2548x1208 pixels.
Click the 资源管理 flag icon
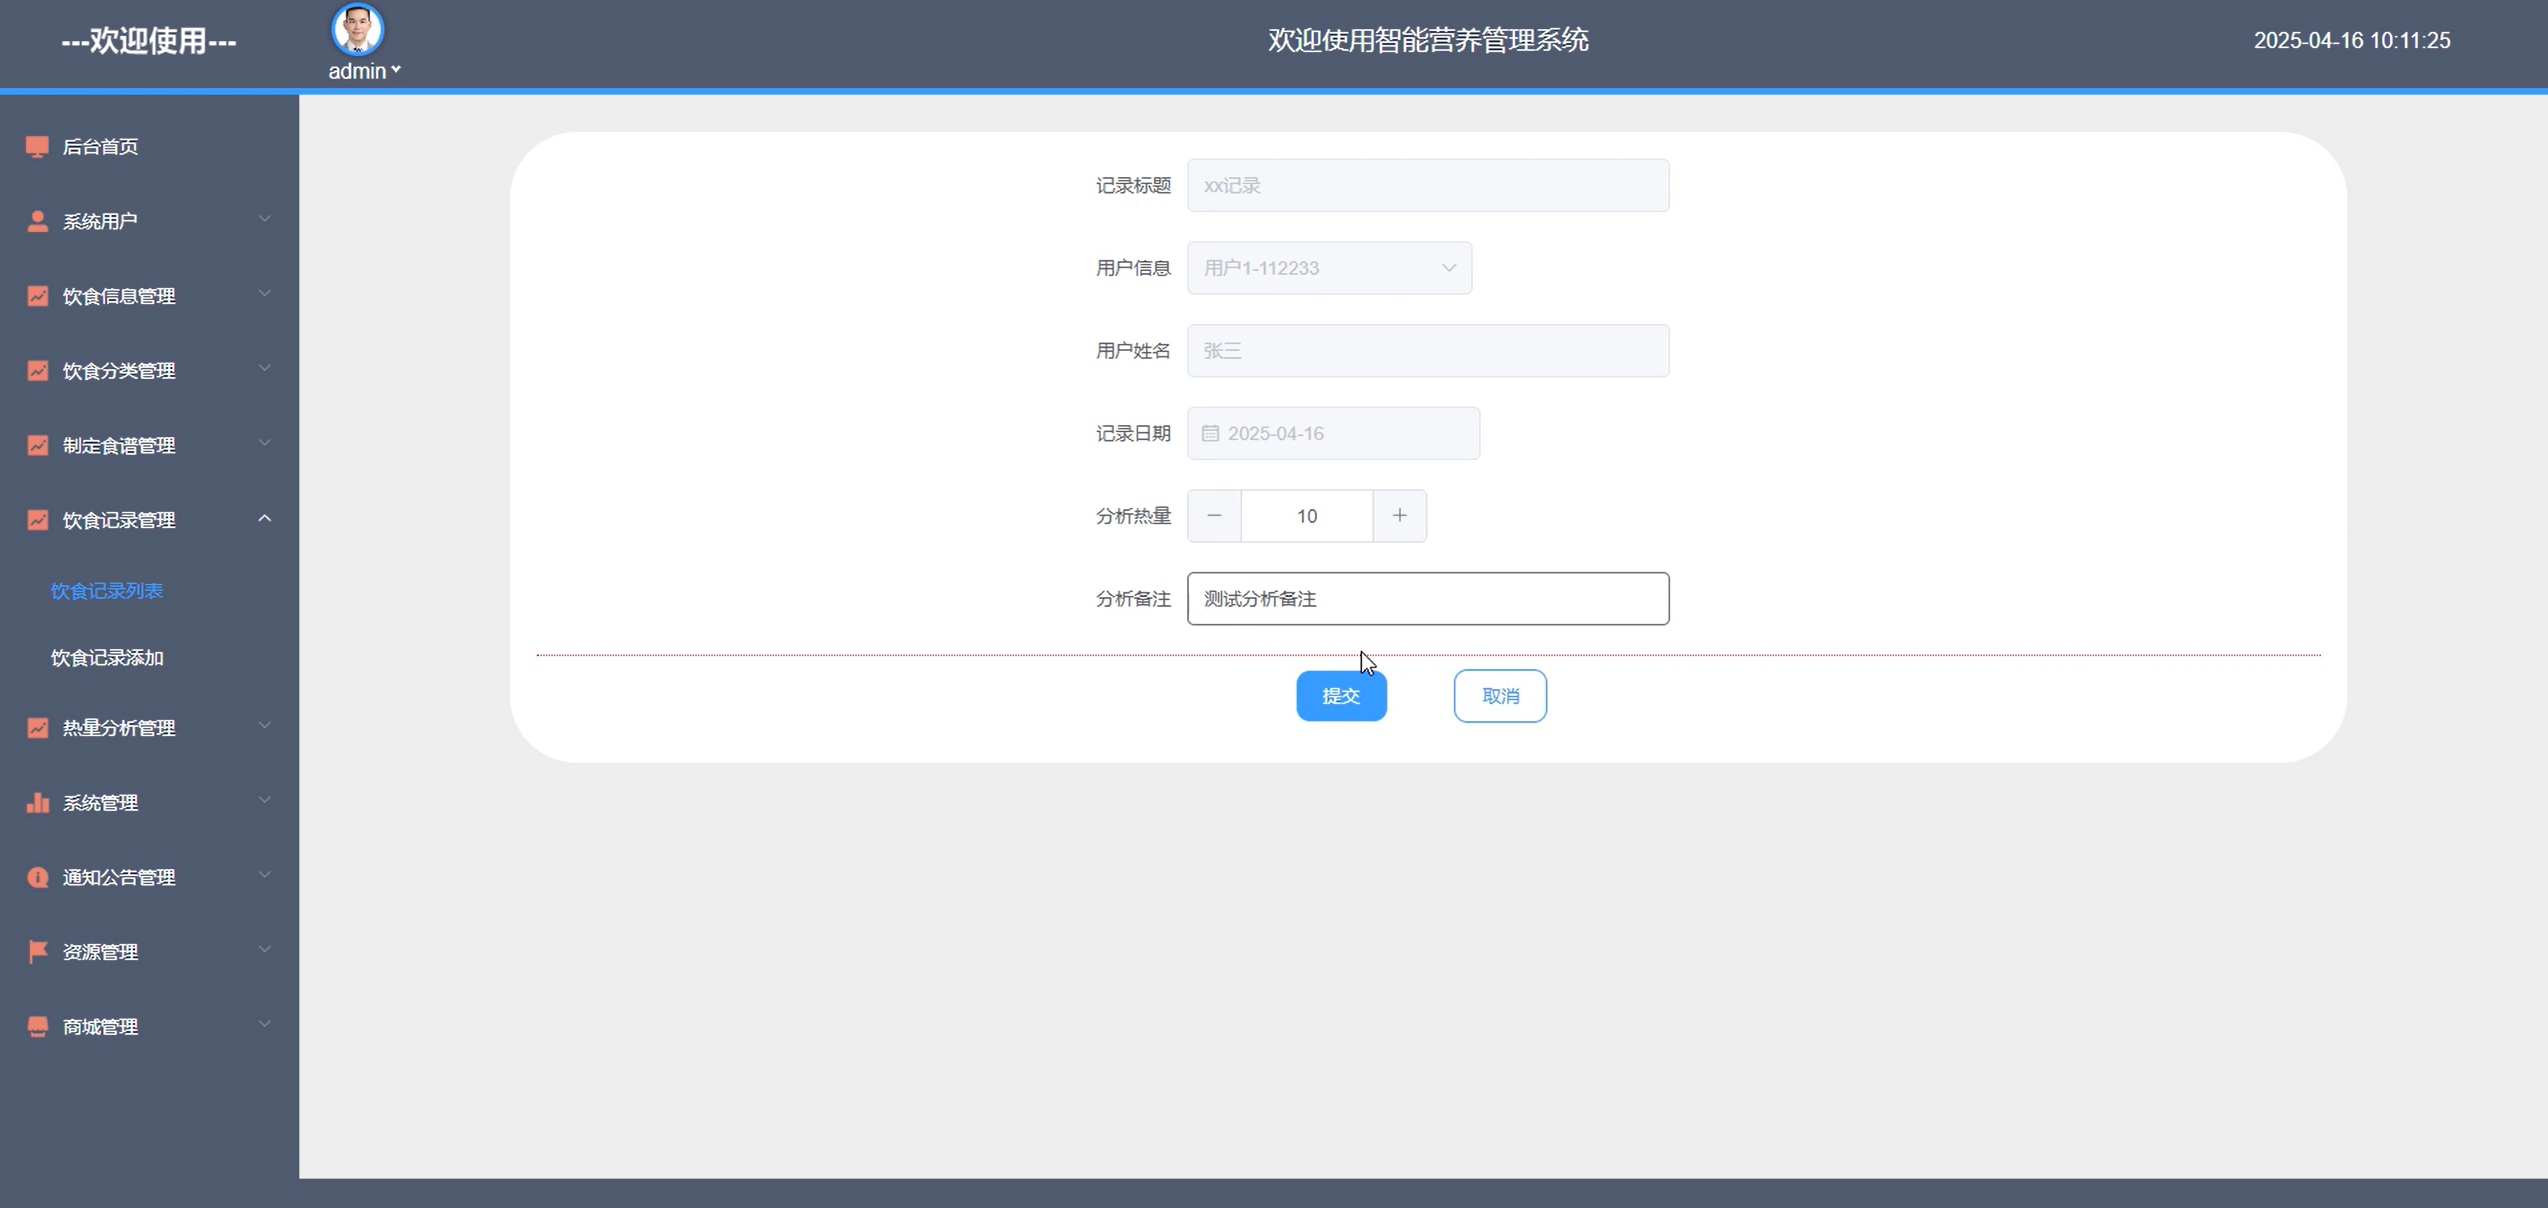coord(37,951)
